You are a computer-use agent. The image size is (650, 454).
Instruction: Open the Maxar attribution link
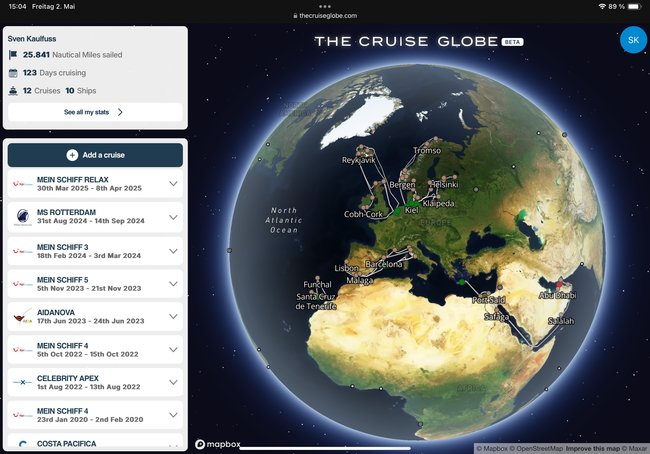tap(634, 448)
